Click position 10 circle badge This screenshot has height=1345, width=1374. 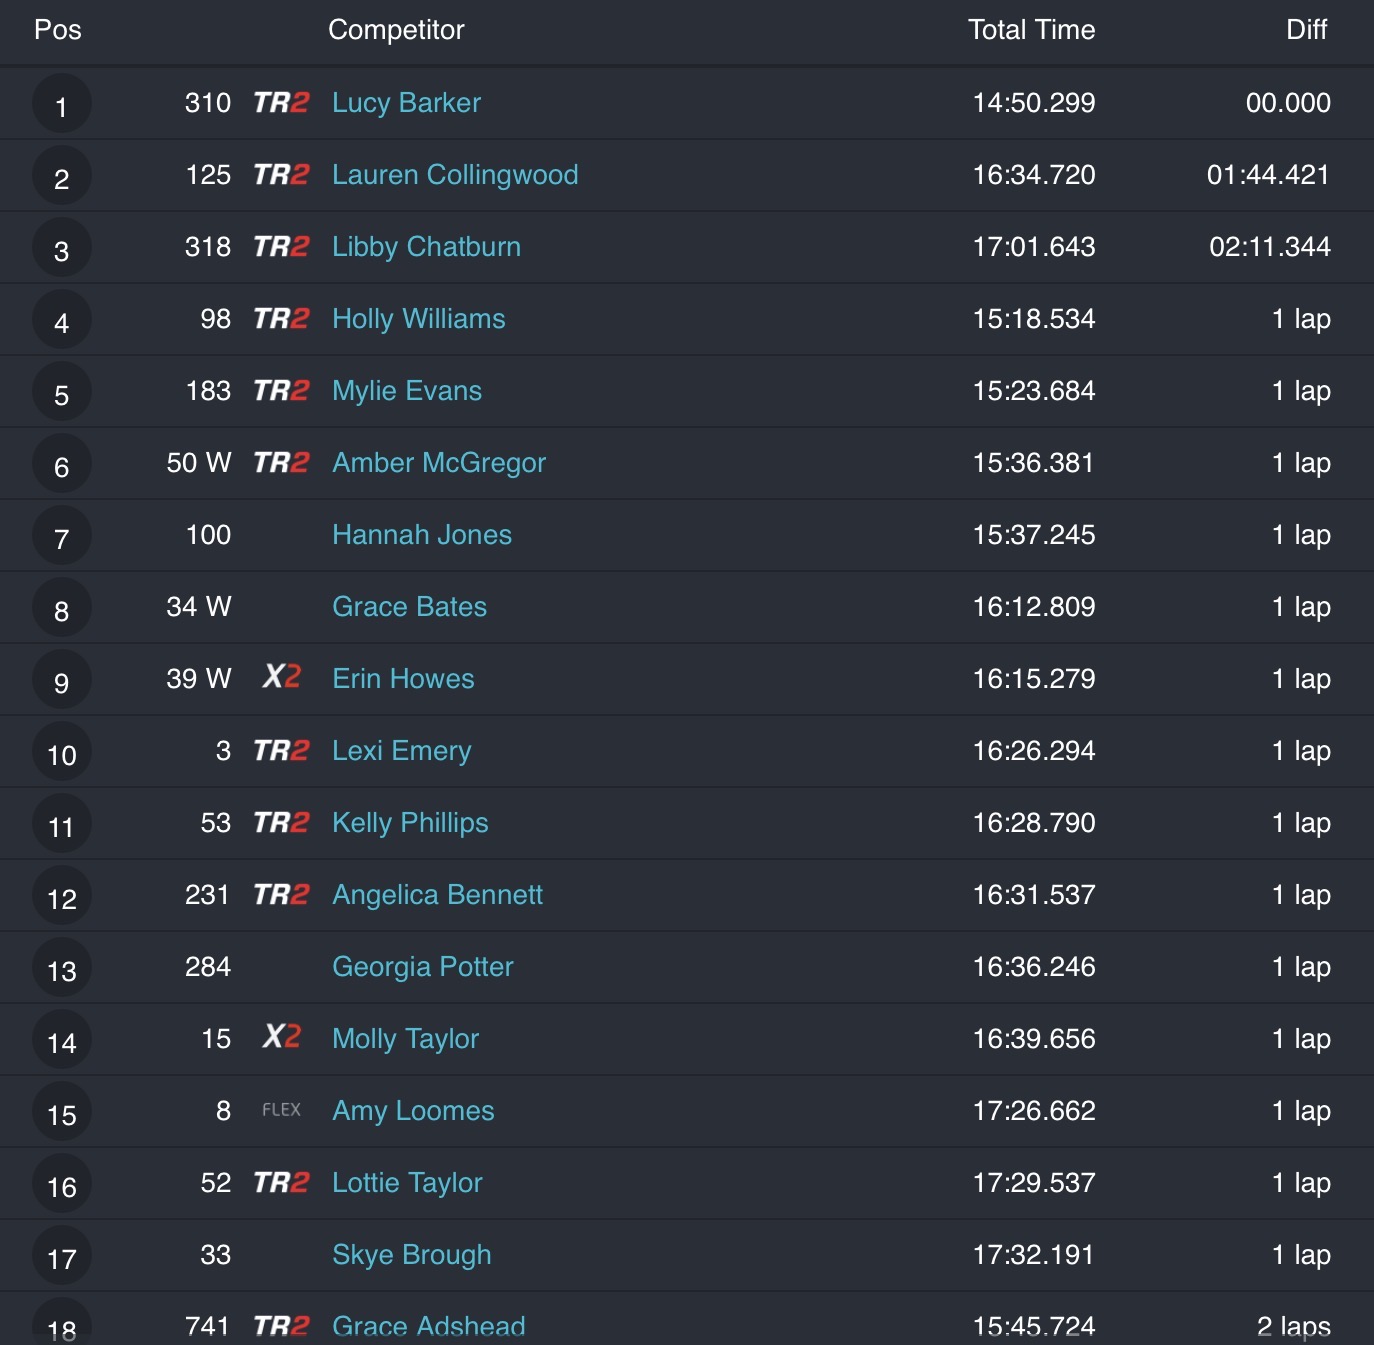pyautogui.click(x=62, y=753)
